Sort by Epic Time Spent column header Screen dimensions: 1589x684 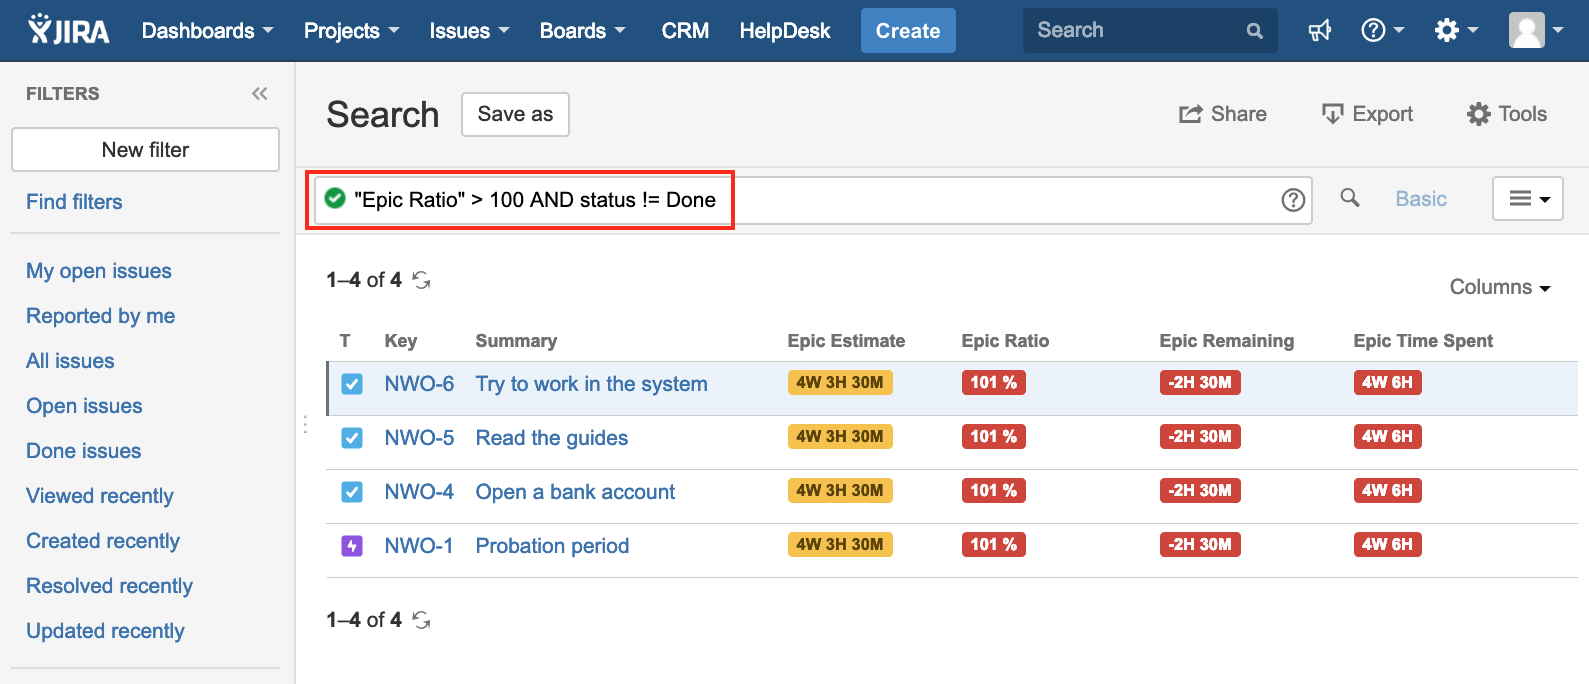(1423, 341)
